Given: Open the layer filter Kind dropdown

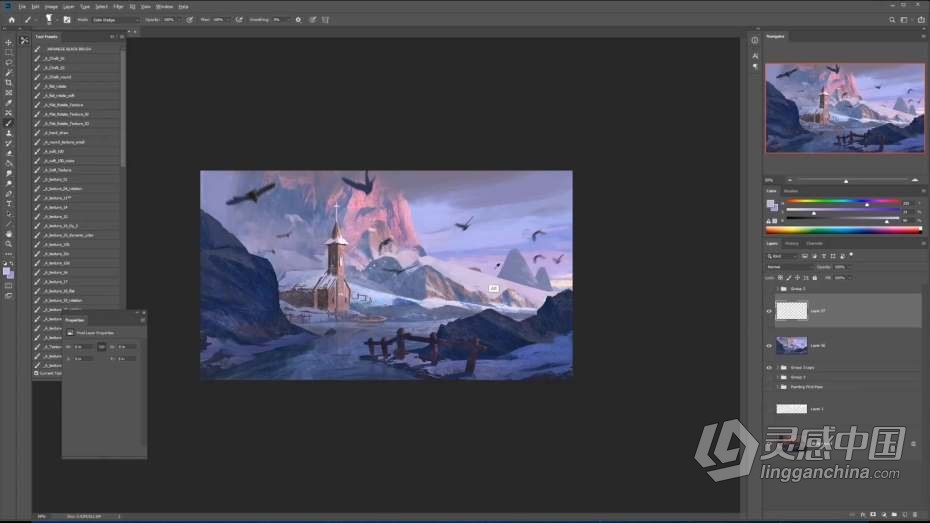Looking at the screenshot, I should pos(782,256).
